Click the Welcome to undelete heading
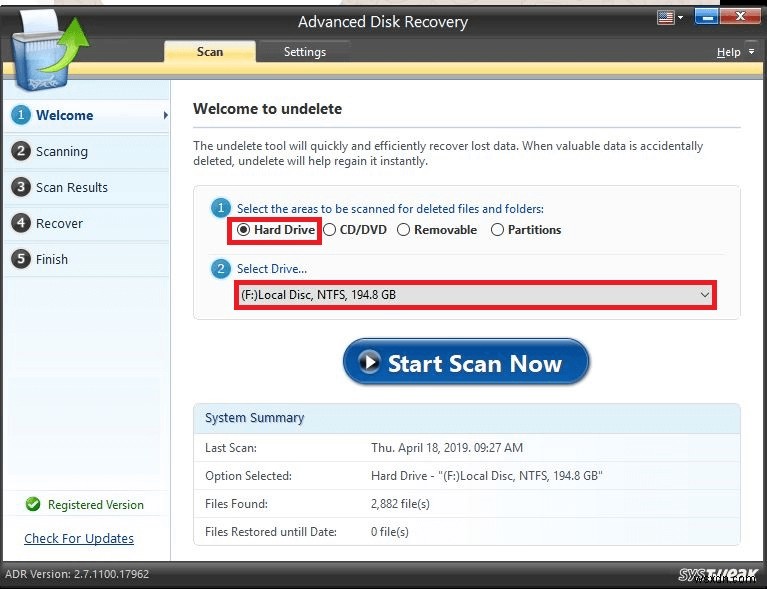The width and height of the screenshot is (767, 589). tap(268, 109)
